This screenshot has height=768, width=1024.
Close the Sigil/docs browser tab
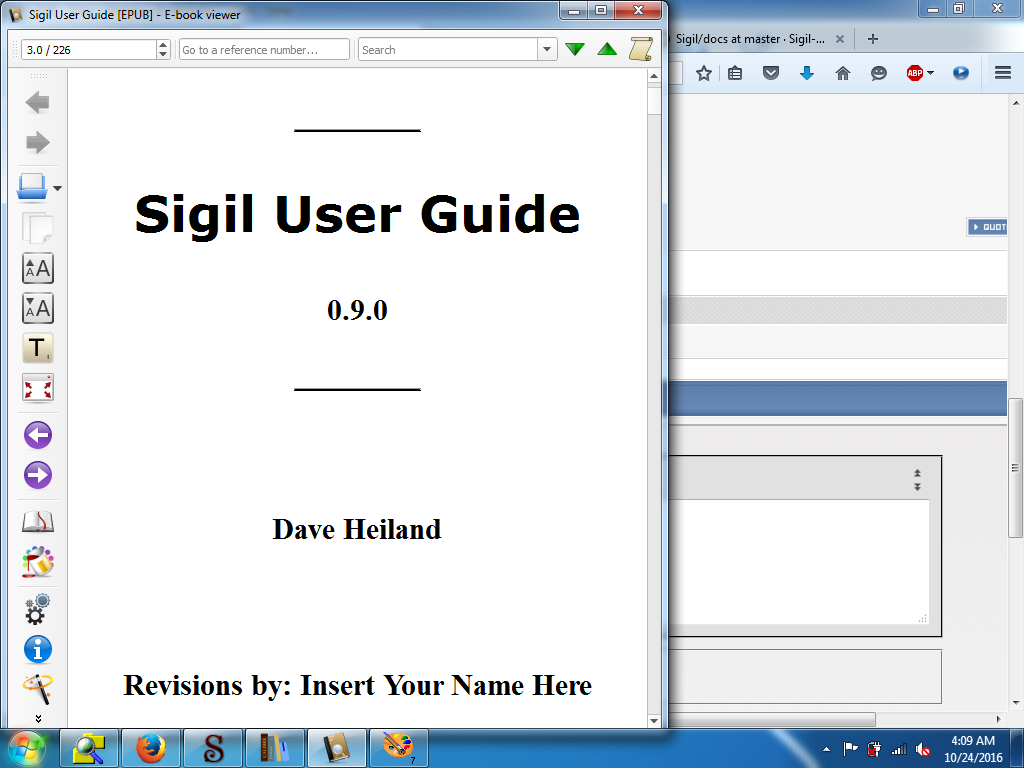pyautogui.click(x=840, y=39)
